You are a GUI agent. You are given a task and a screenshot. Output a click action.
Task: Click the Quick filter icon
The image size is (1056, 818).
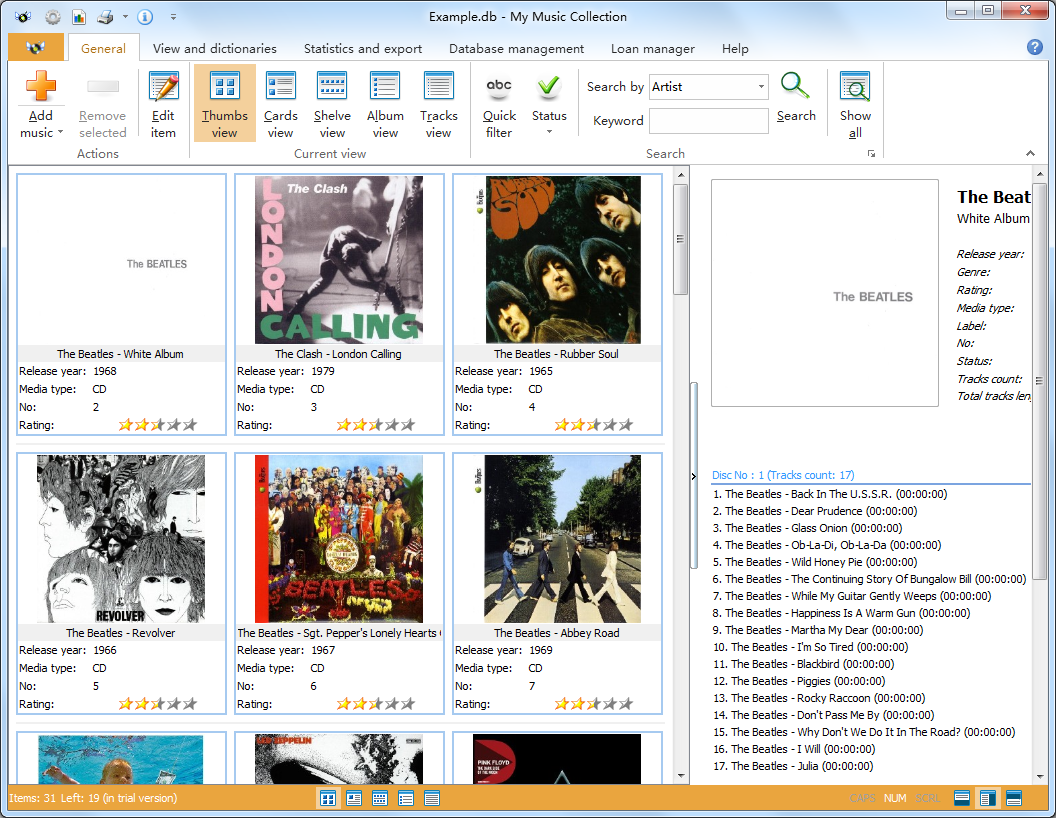499,88
